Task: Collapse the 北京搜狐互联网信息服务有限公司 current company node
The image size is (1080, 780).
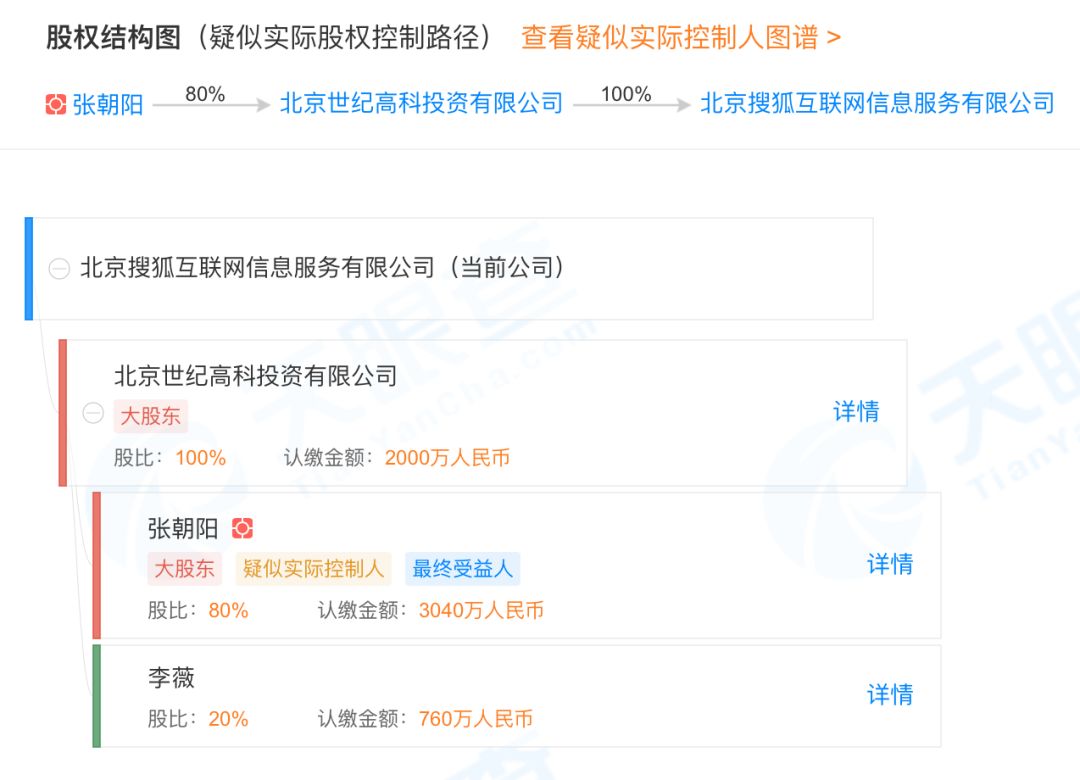Action: click(59, 268)
